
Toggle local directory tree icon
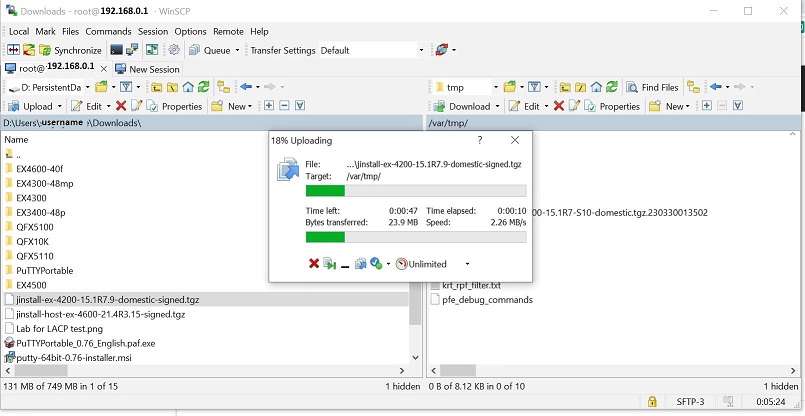[223, 87]
